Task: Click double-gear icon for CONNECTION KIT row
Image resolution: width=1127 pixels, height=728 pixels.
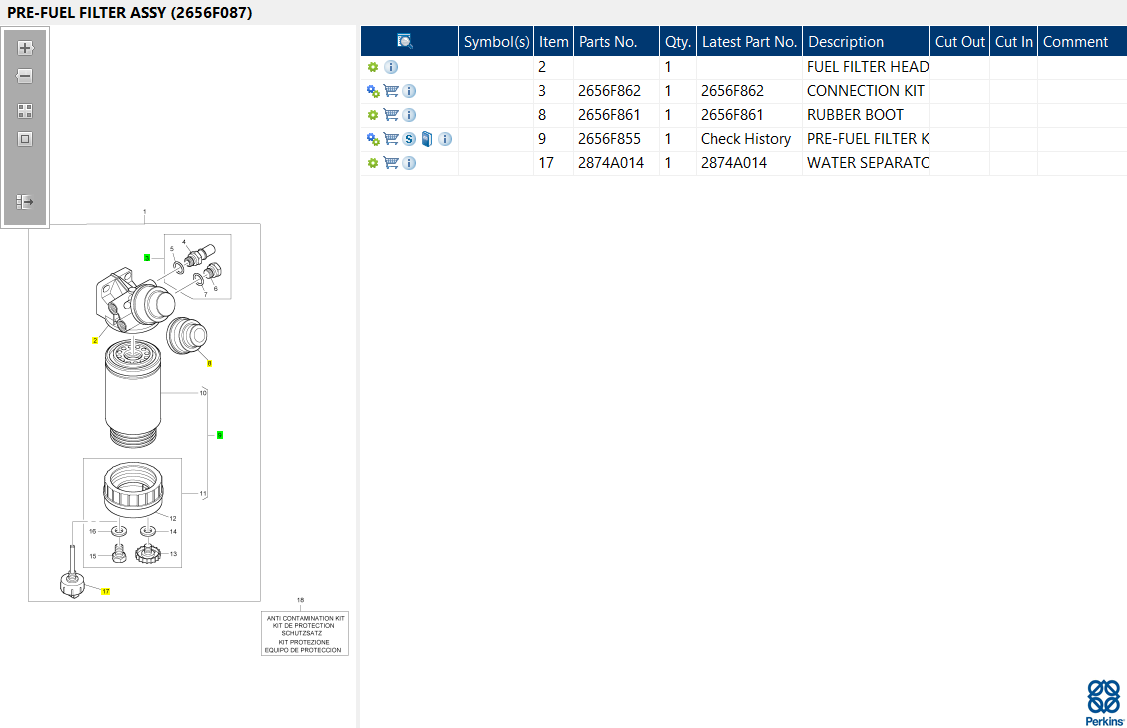Action: (373, 91)
